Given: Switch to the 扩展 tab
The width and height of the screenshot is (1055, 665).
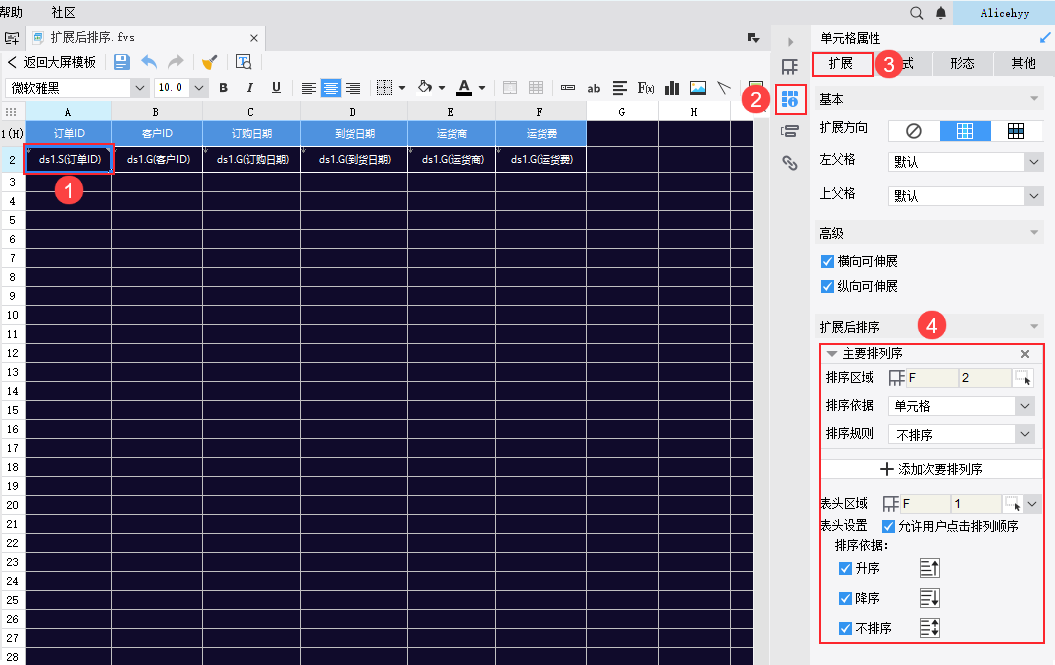Looking at the screenshot, I should coord(842,64).
